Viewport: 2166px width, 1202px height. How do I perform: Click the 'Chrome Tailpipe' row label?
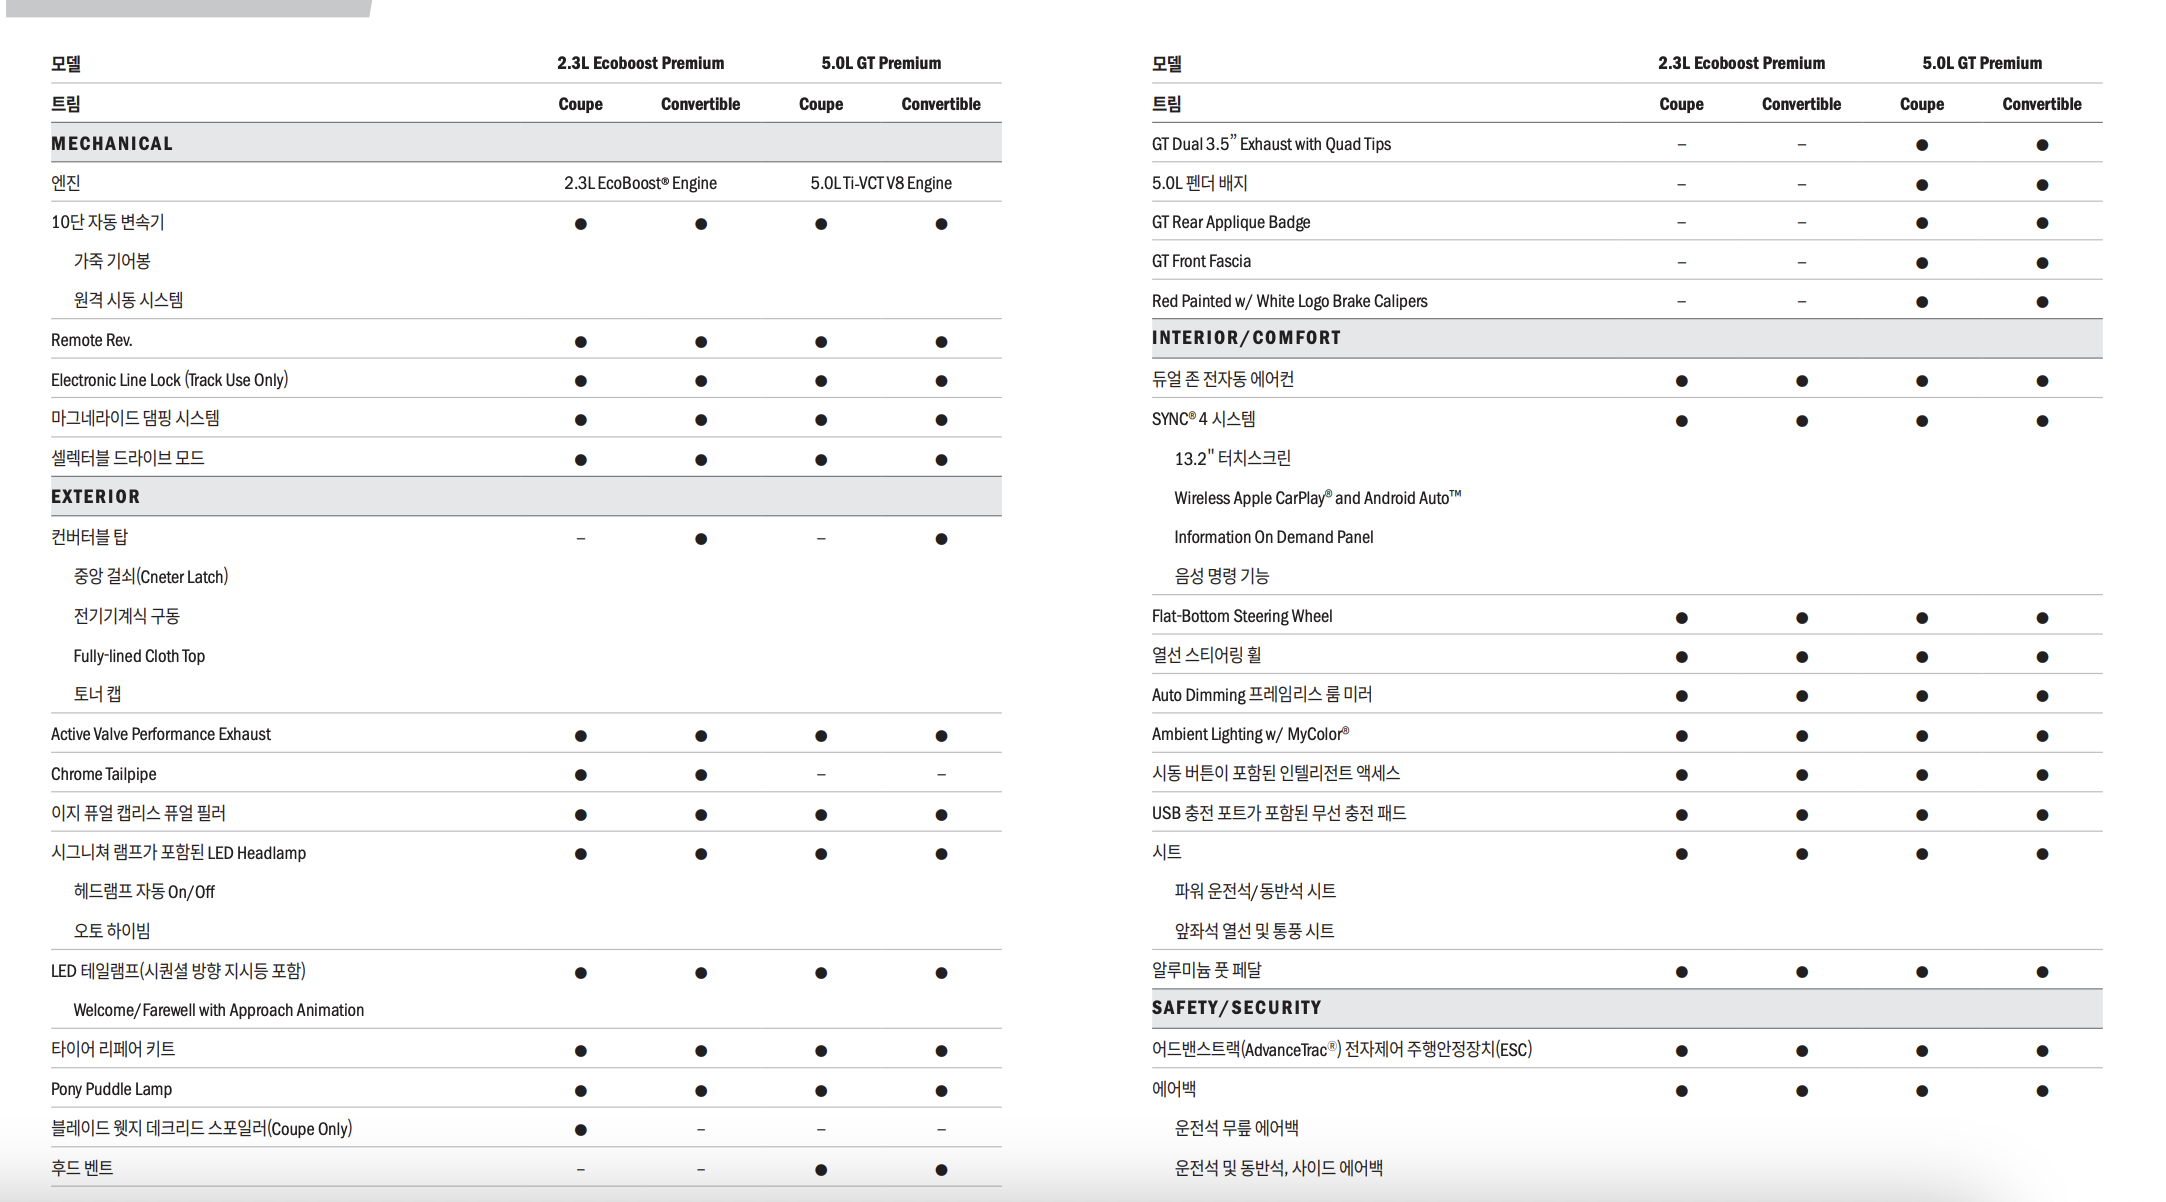point(104,774)
